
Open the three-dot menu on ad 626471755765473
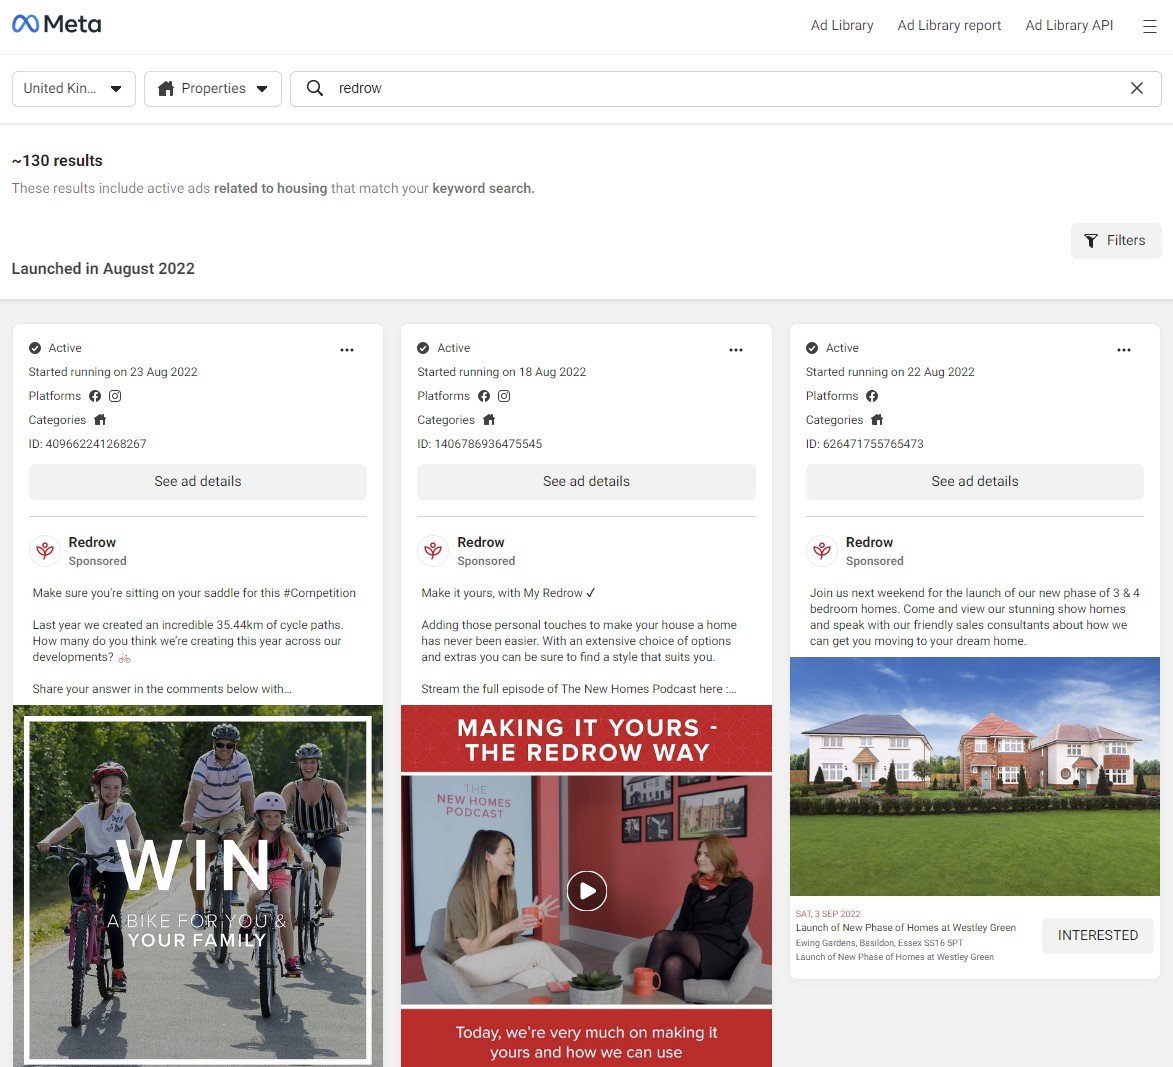click(x=1124, y=349)
